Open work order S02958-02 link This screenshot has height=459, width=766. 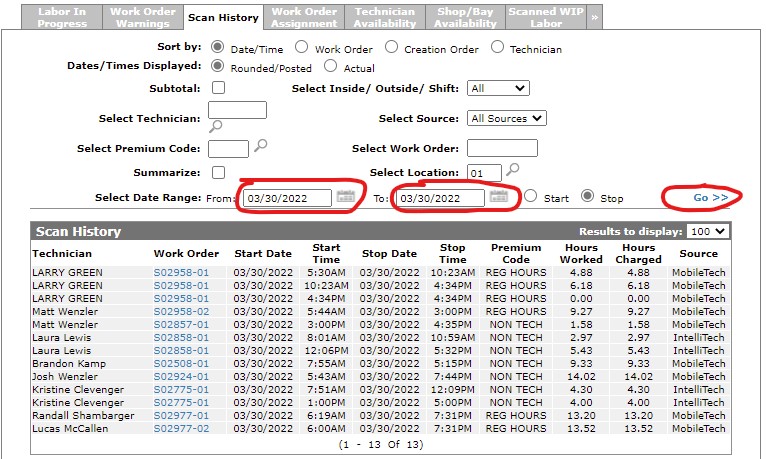[x=181, y=311]
